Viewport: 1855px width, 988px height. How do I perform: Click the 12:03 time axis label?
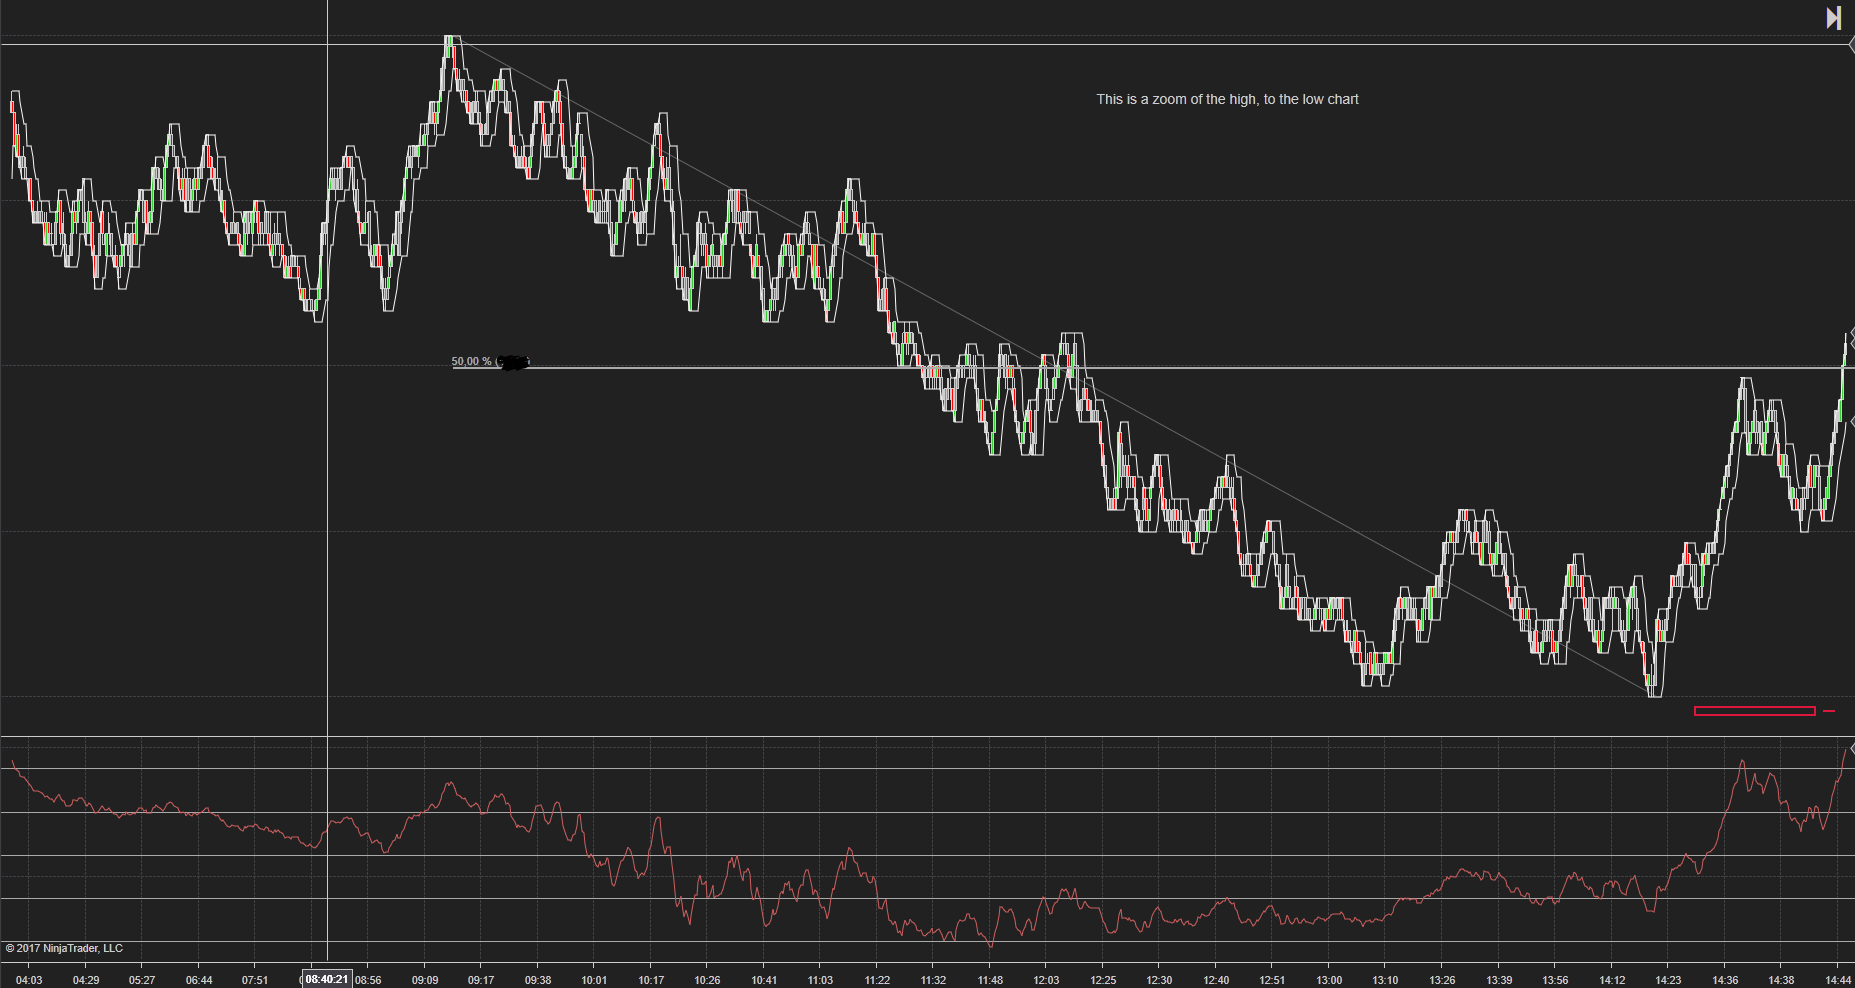pos(1046,980)
